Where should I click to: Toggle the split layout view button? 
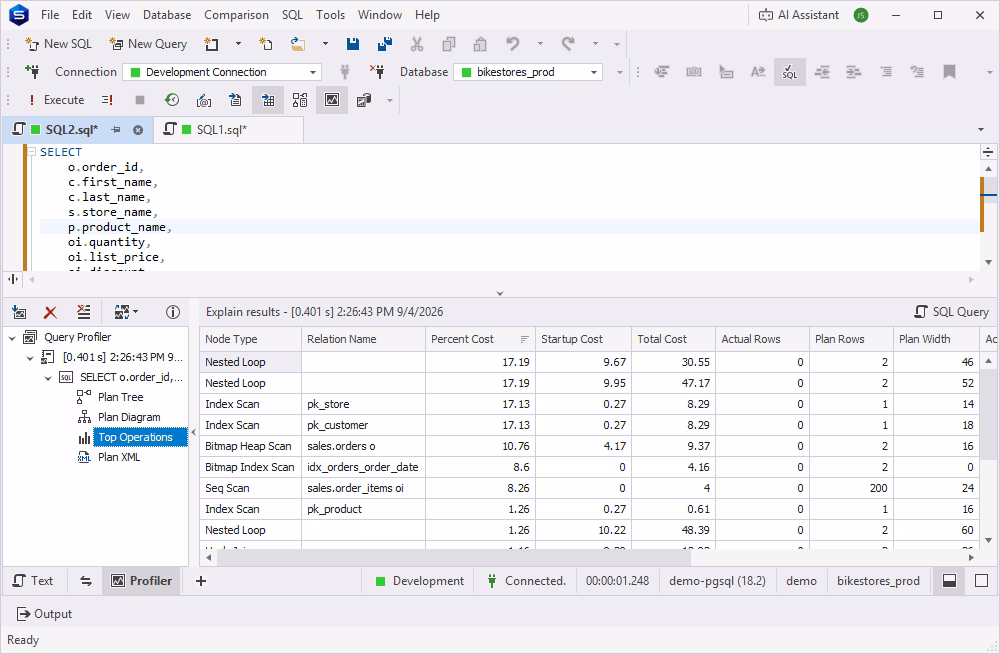point(950,581)
